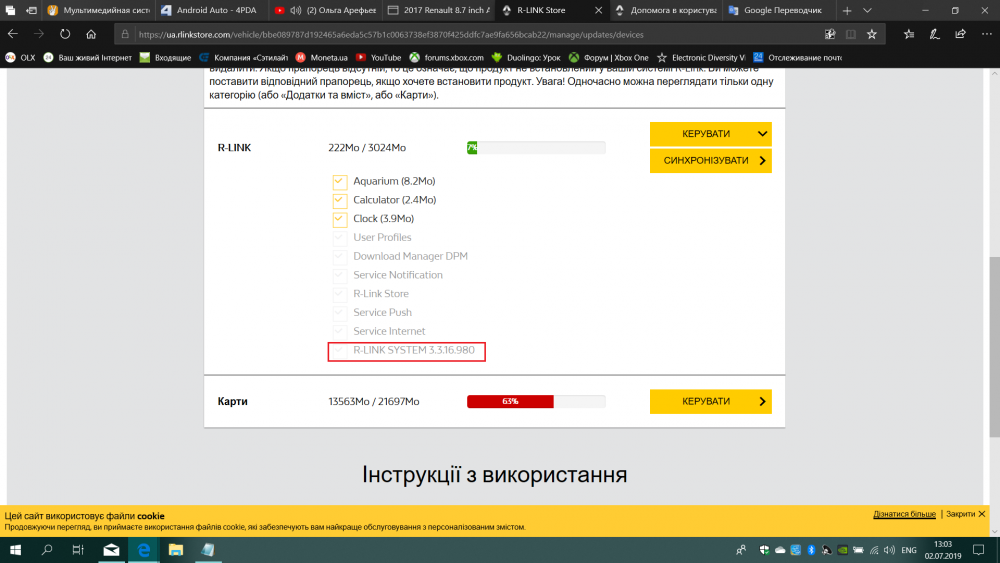
Task: Switch to Ольга Арефьева YouTube tab
Action: (325, 10)
